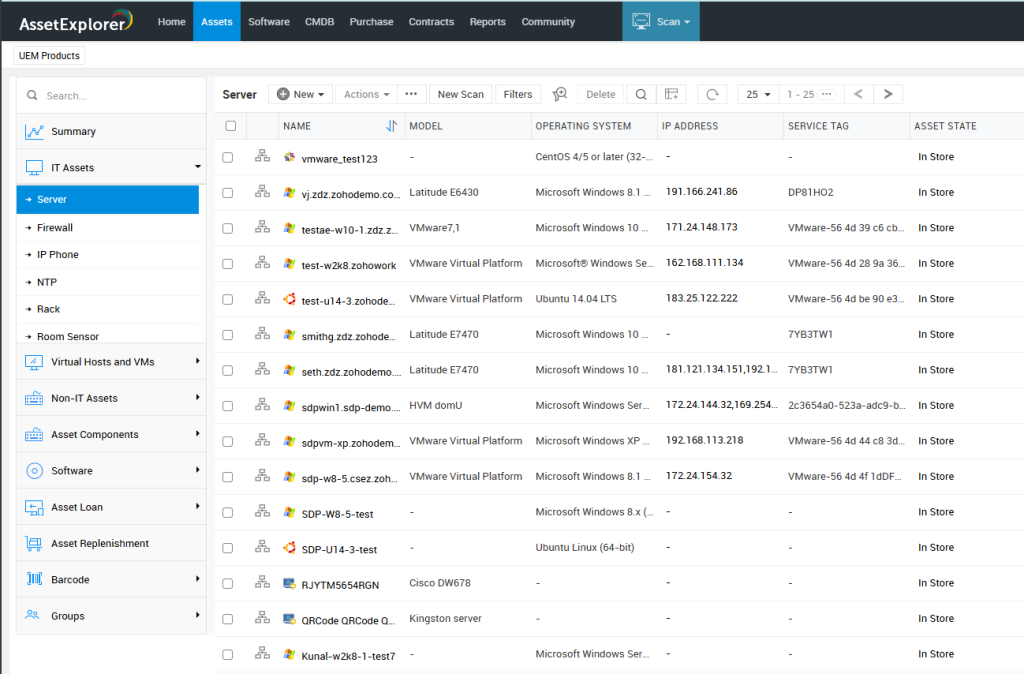Viewport: 1024px width, 674px height.
Task: Check the box for sdpwin1.sdp-demo
Action: click(227, 406)
